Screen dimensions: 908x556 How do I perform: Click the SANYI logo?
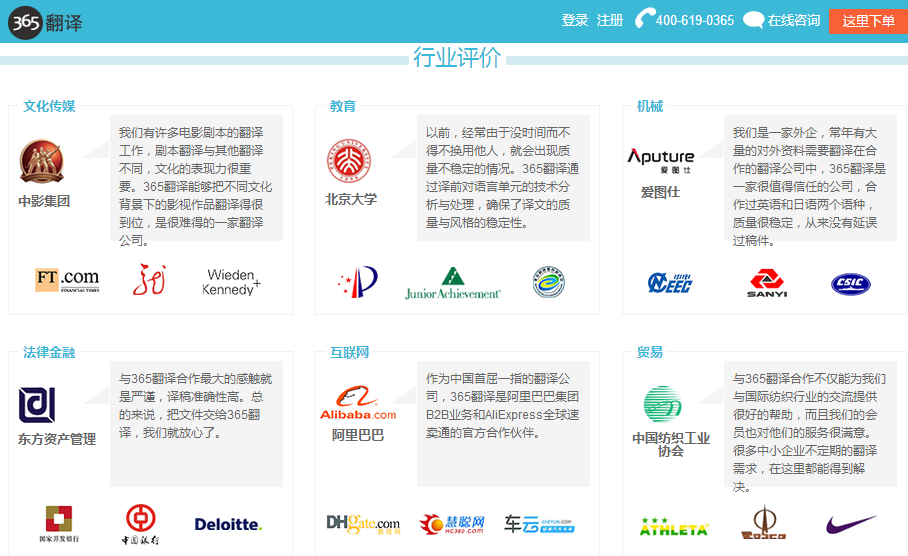767,283
